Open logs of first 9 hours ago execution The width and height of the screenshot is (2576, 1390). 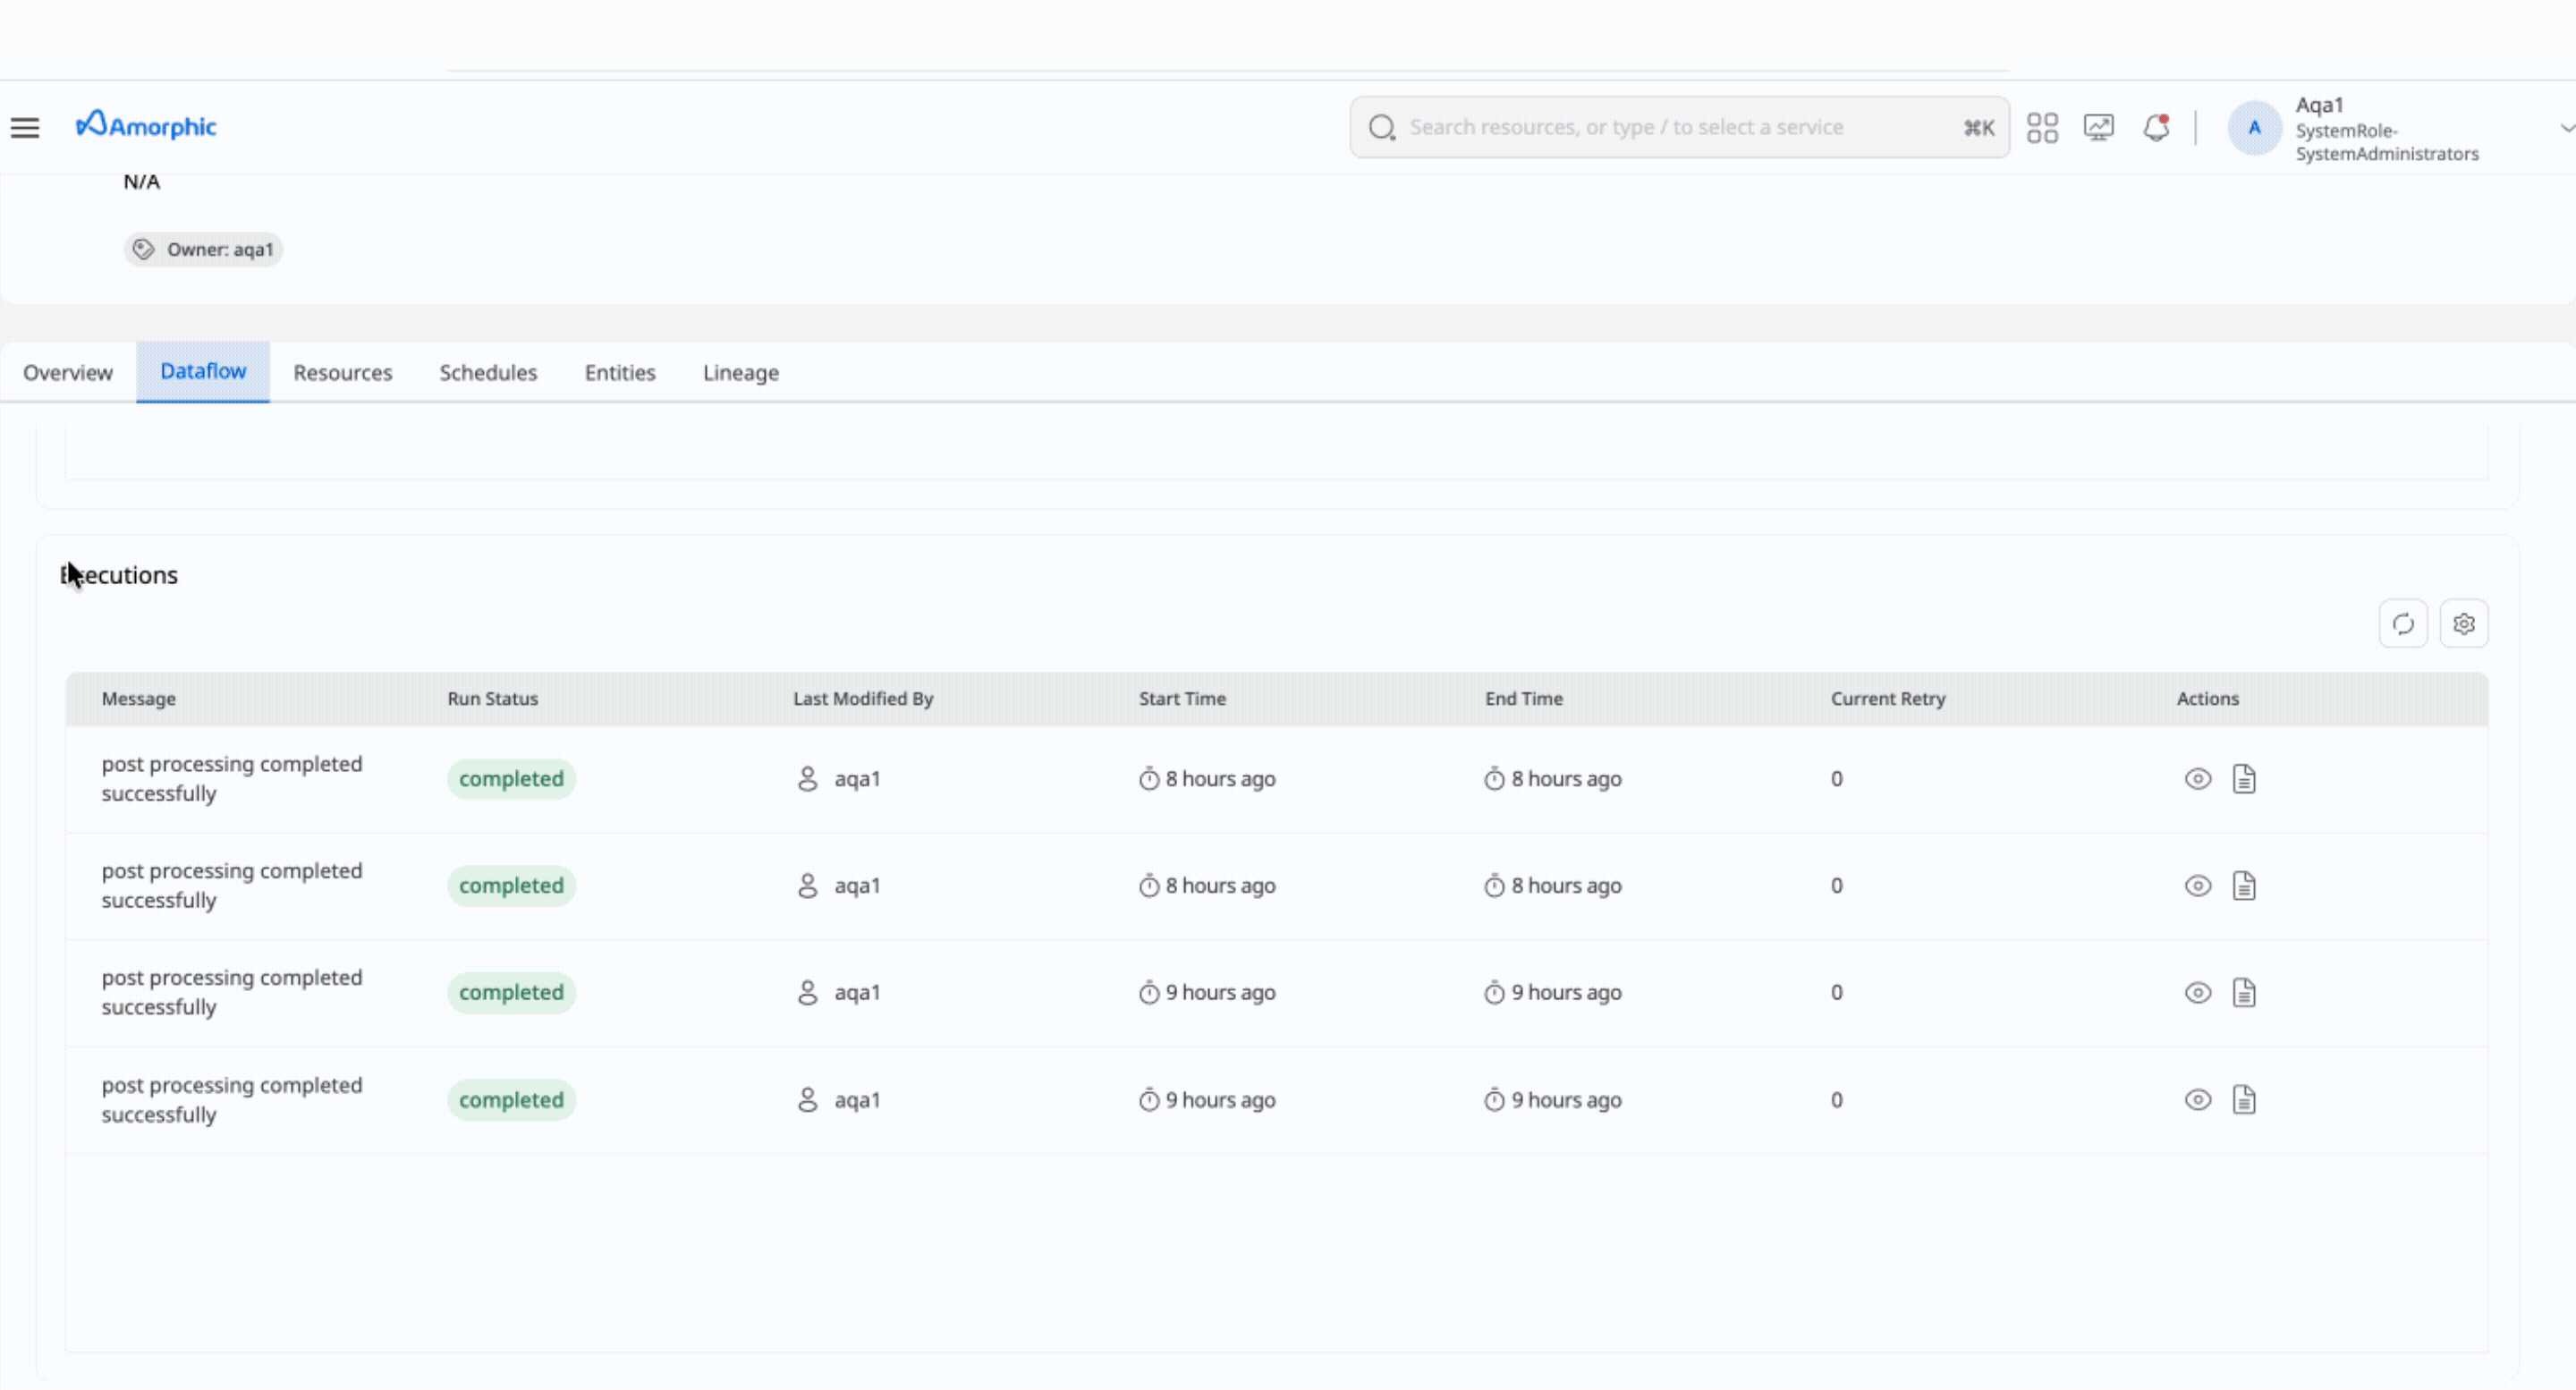(x=2244, y=993)
